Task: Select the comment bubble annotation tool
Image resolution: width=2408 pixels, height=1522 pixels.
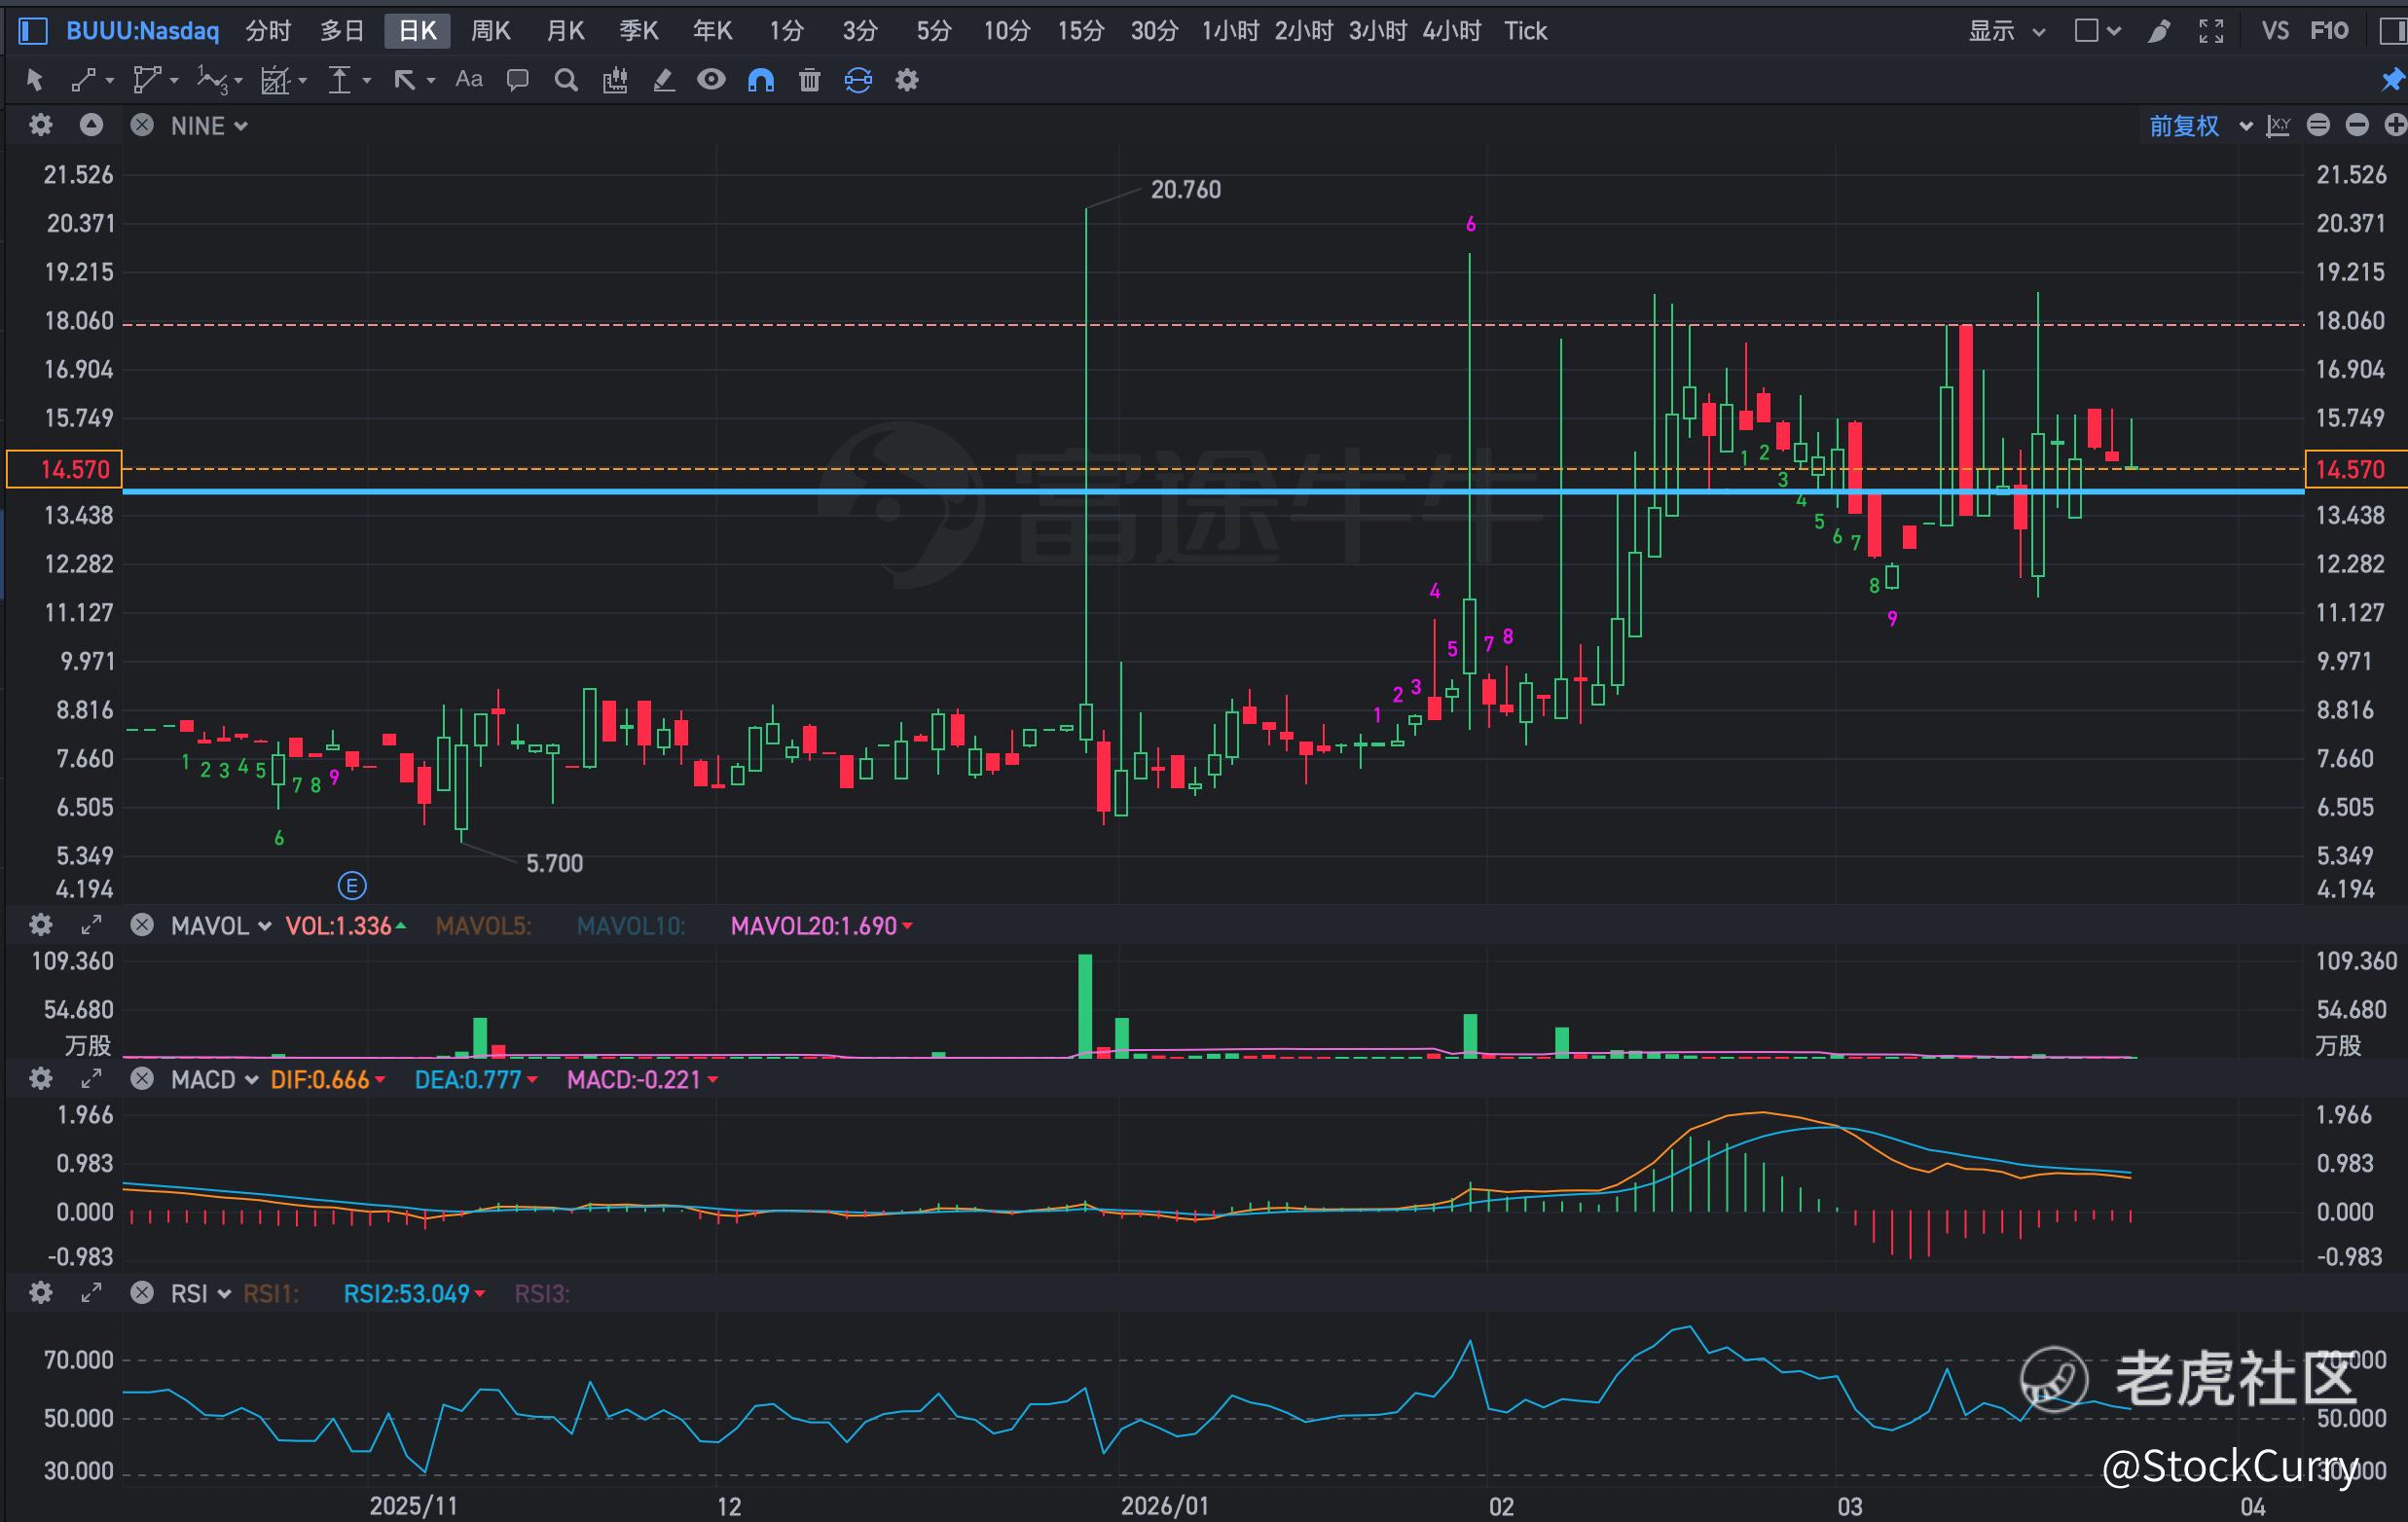Action: pos(517,80)
